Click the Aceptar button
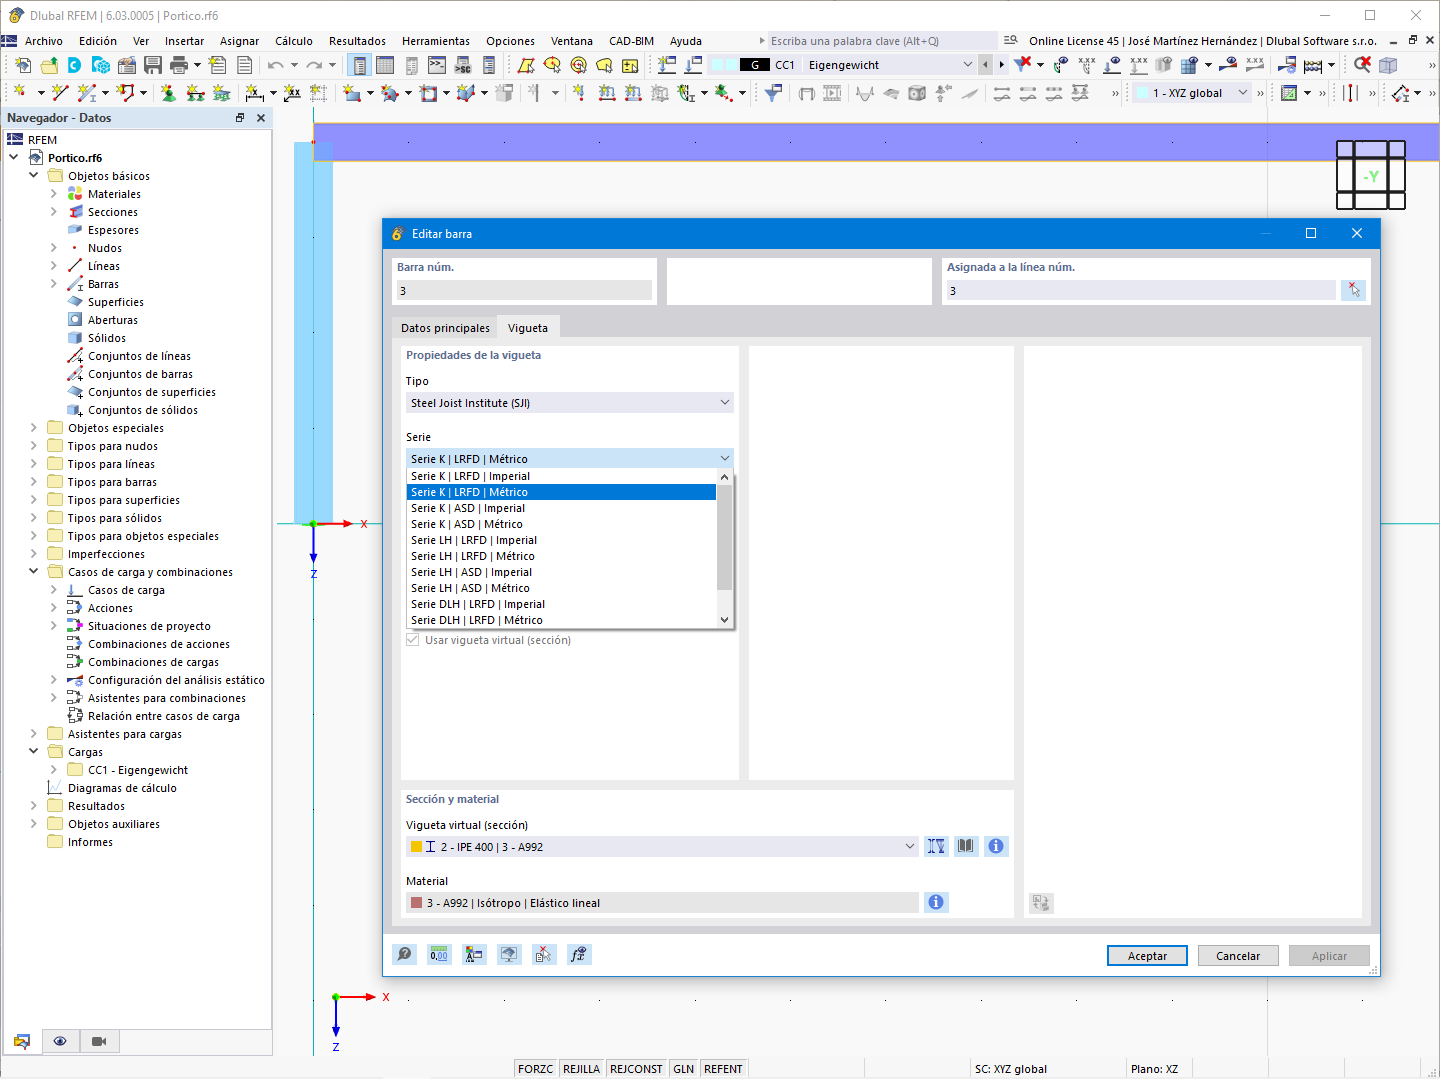 pos(1147,956)
